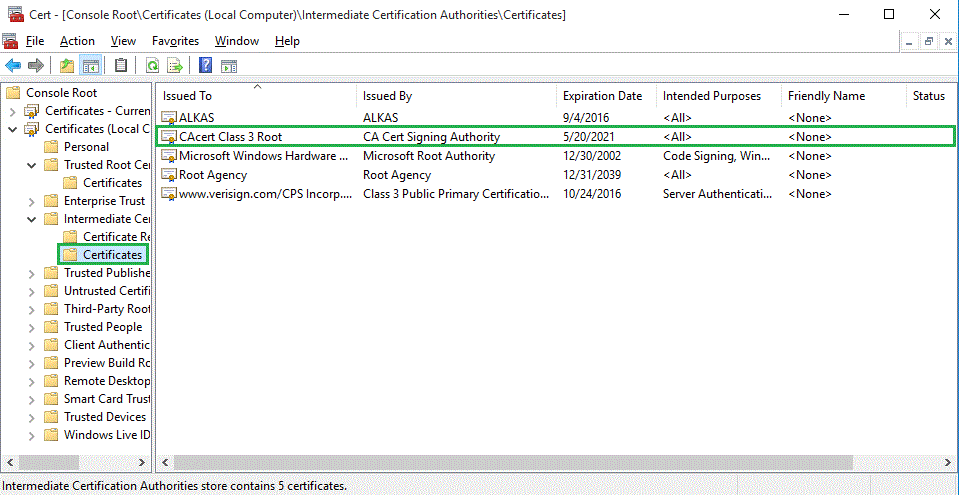Click the ALKAS certificate icon
The image size is (959, 495).
168,118
